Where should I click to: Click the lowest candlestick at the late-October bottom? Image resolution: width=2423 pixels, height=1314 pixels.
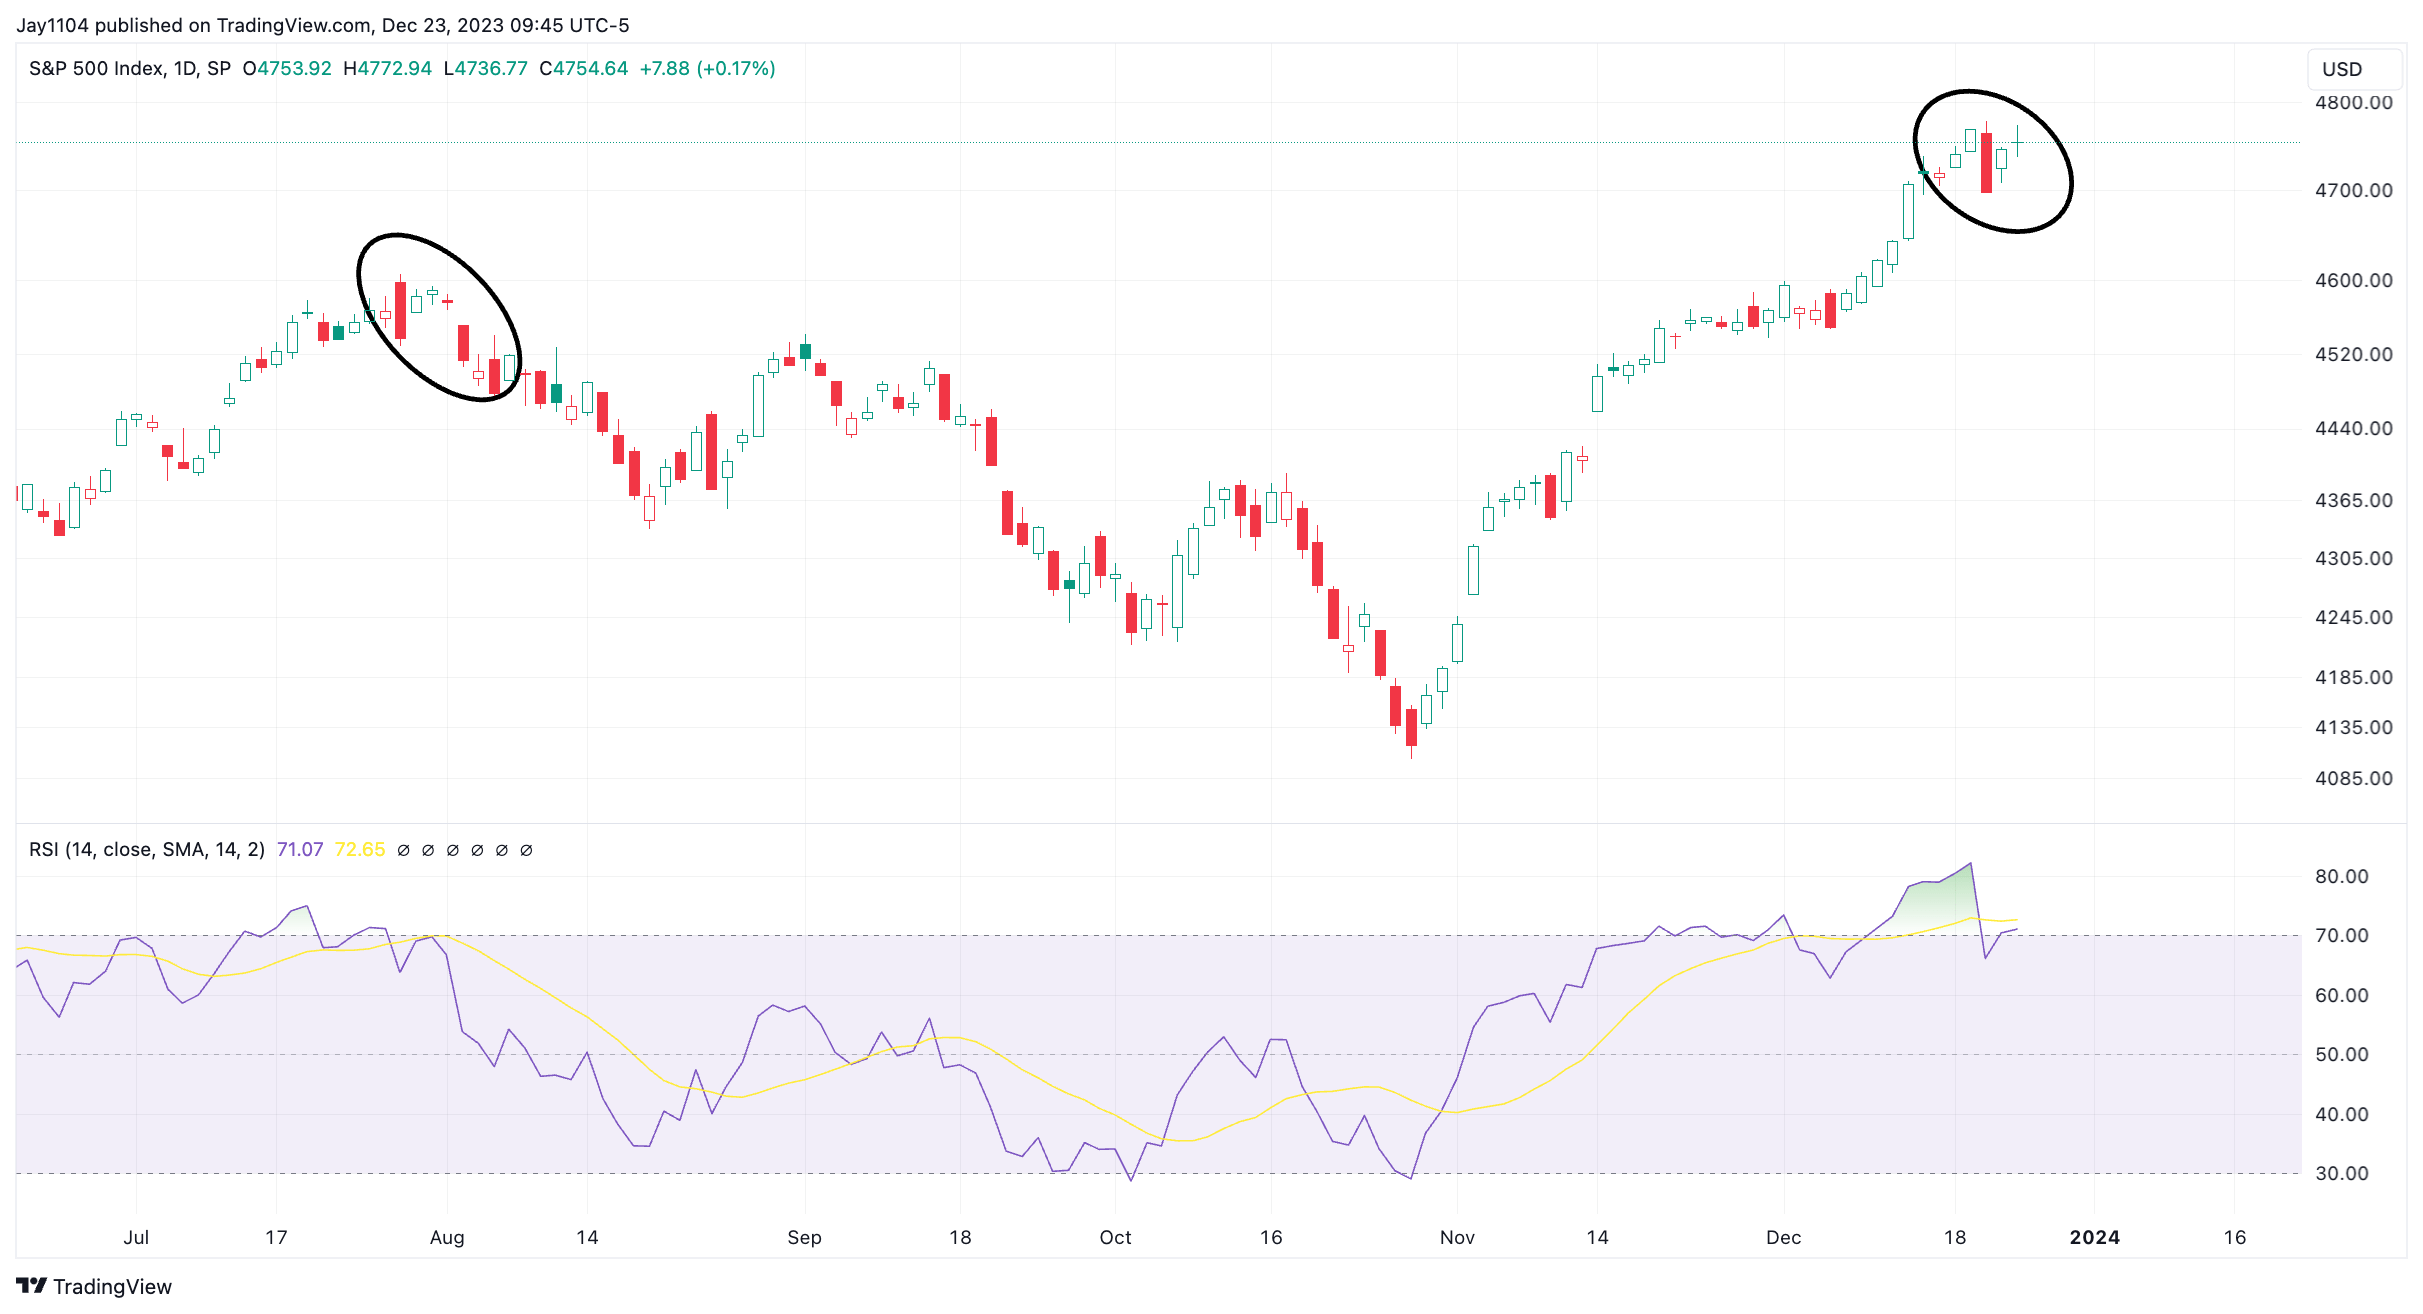click(x=1411, y=727)
